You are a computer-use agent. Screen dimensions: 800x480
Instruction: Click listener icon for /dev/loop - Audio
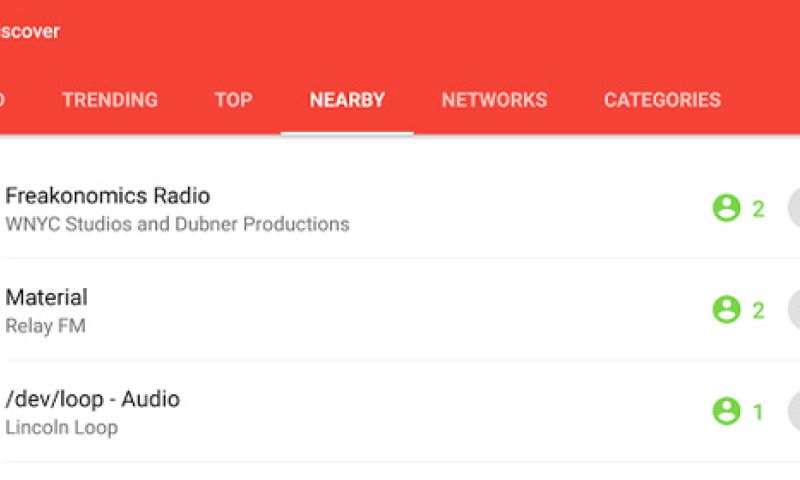[726, 411]
